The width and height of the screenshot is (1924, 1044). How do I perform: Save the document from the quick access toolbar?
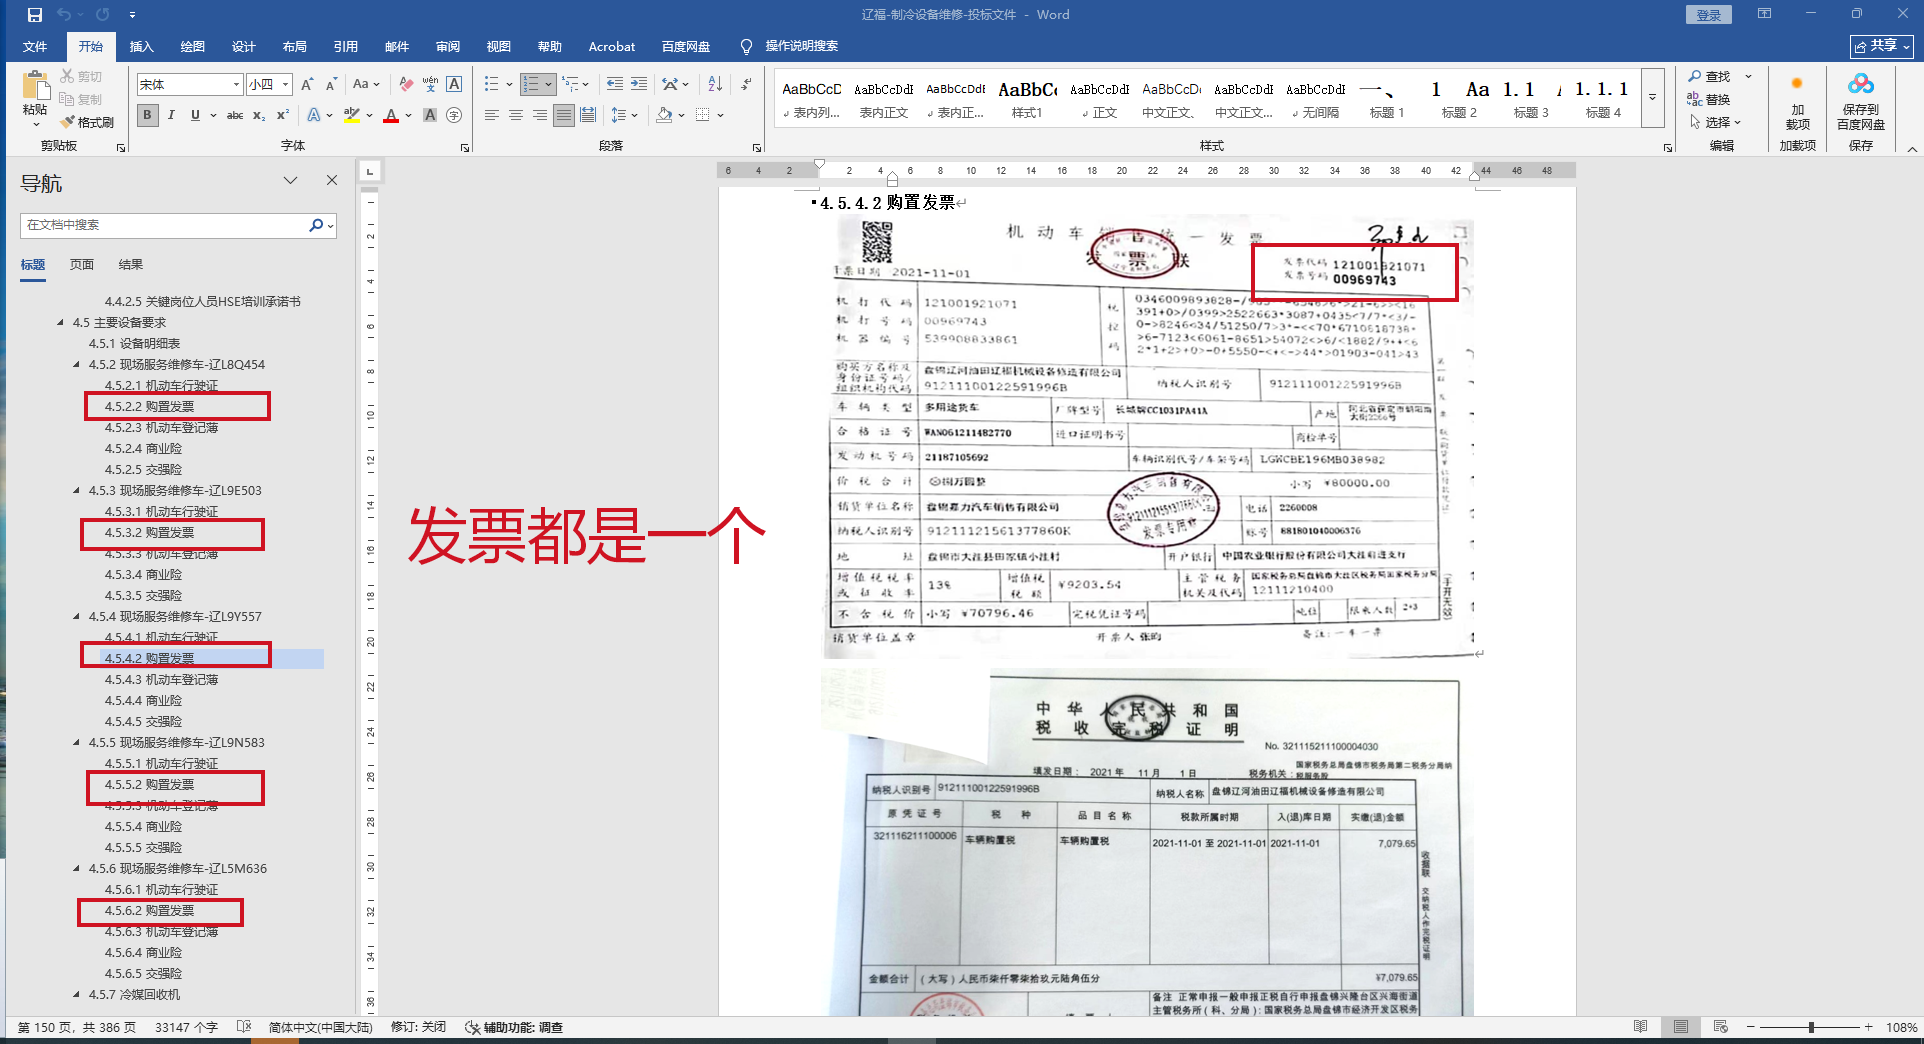35,15
